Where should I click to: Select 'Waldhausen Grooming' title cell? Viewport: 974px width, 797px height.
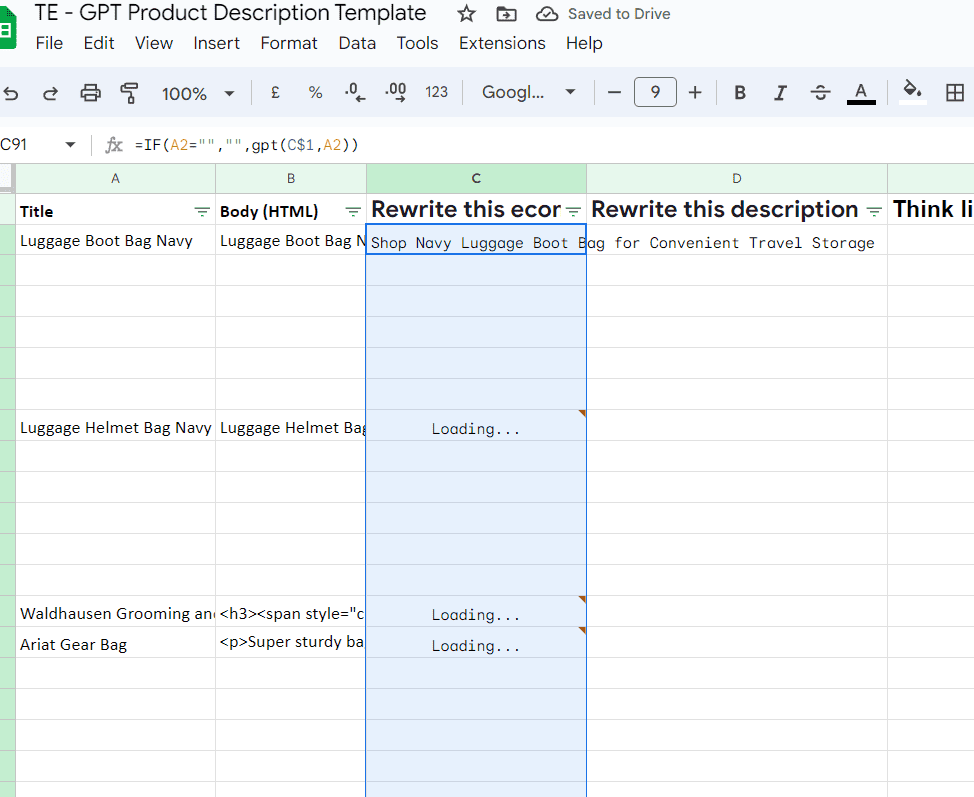coord(116,611)
